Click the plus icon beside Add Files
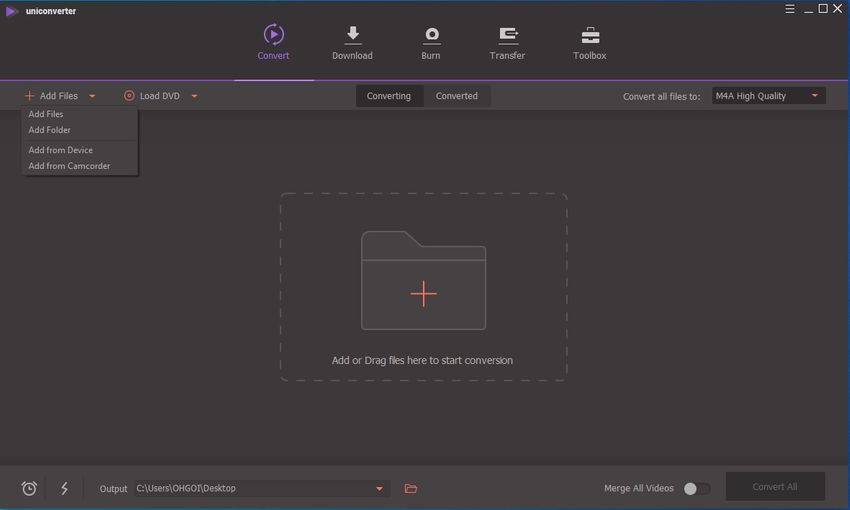Screen dimensions: 850x510 [29, 96]
